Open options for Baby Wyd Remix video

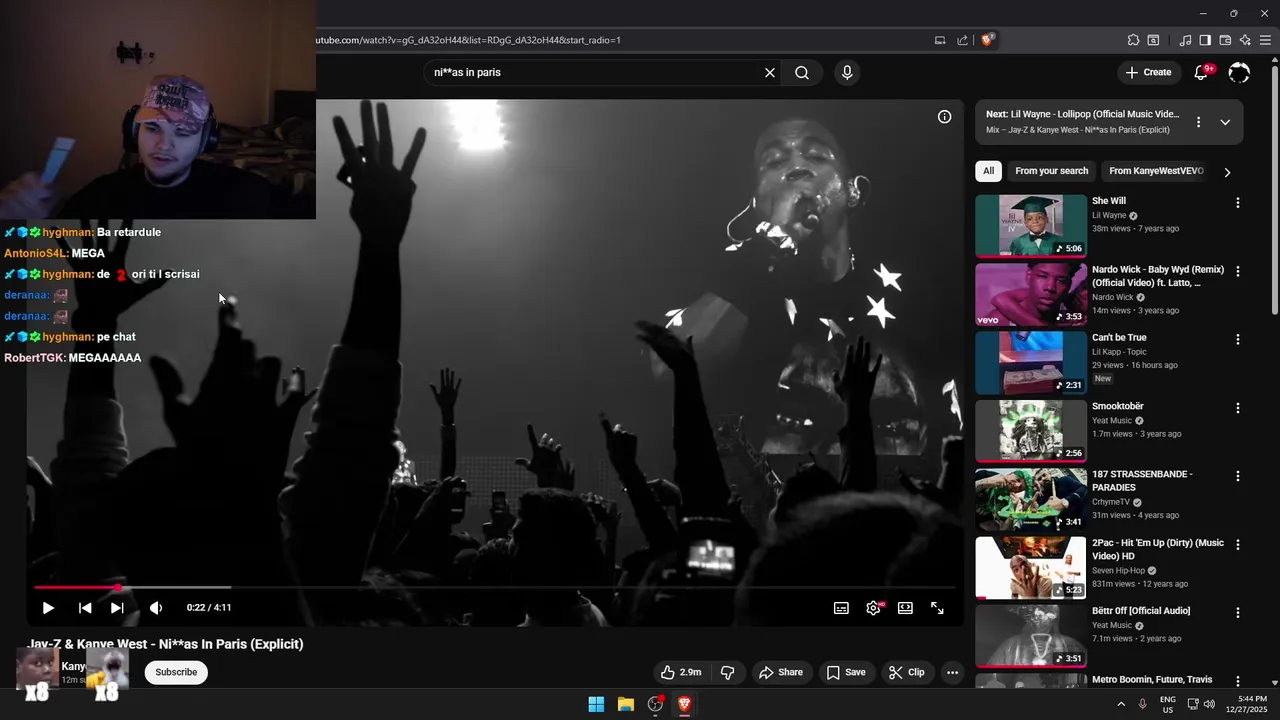(x=1238, y=271)
